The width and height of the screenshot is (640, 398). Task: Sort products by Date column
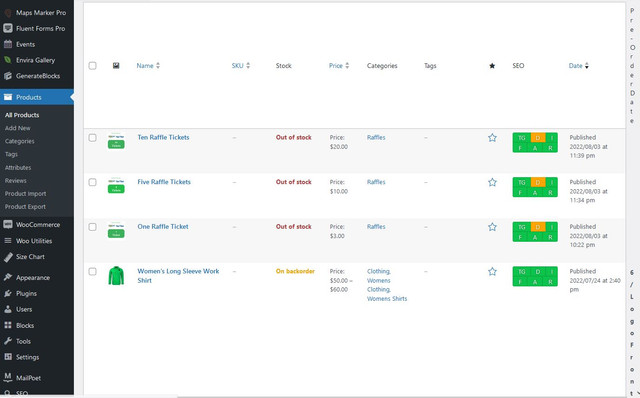coord(579,66)
